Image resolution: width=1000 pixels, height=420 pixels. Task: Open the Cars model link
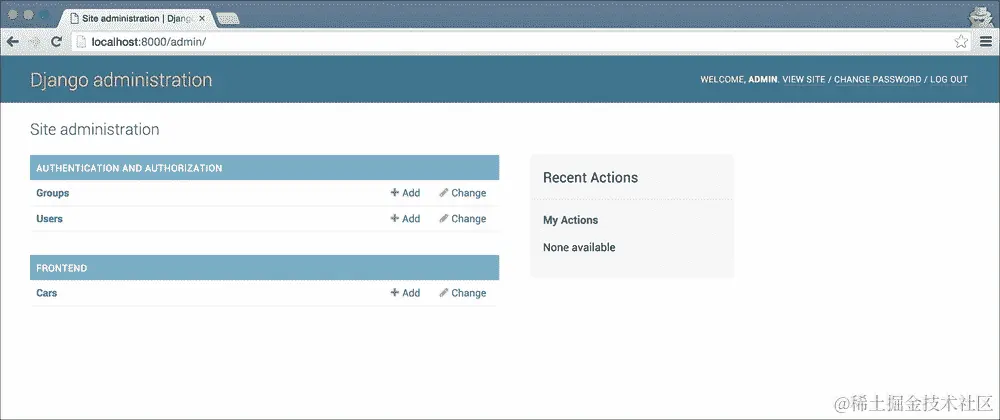tap(47, 293)
